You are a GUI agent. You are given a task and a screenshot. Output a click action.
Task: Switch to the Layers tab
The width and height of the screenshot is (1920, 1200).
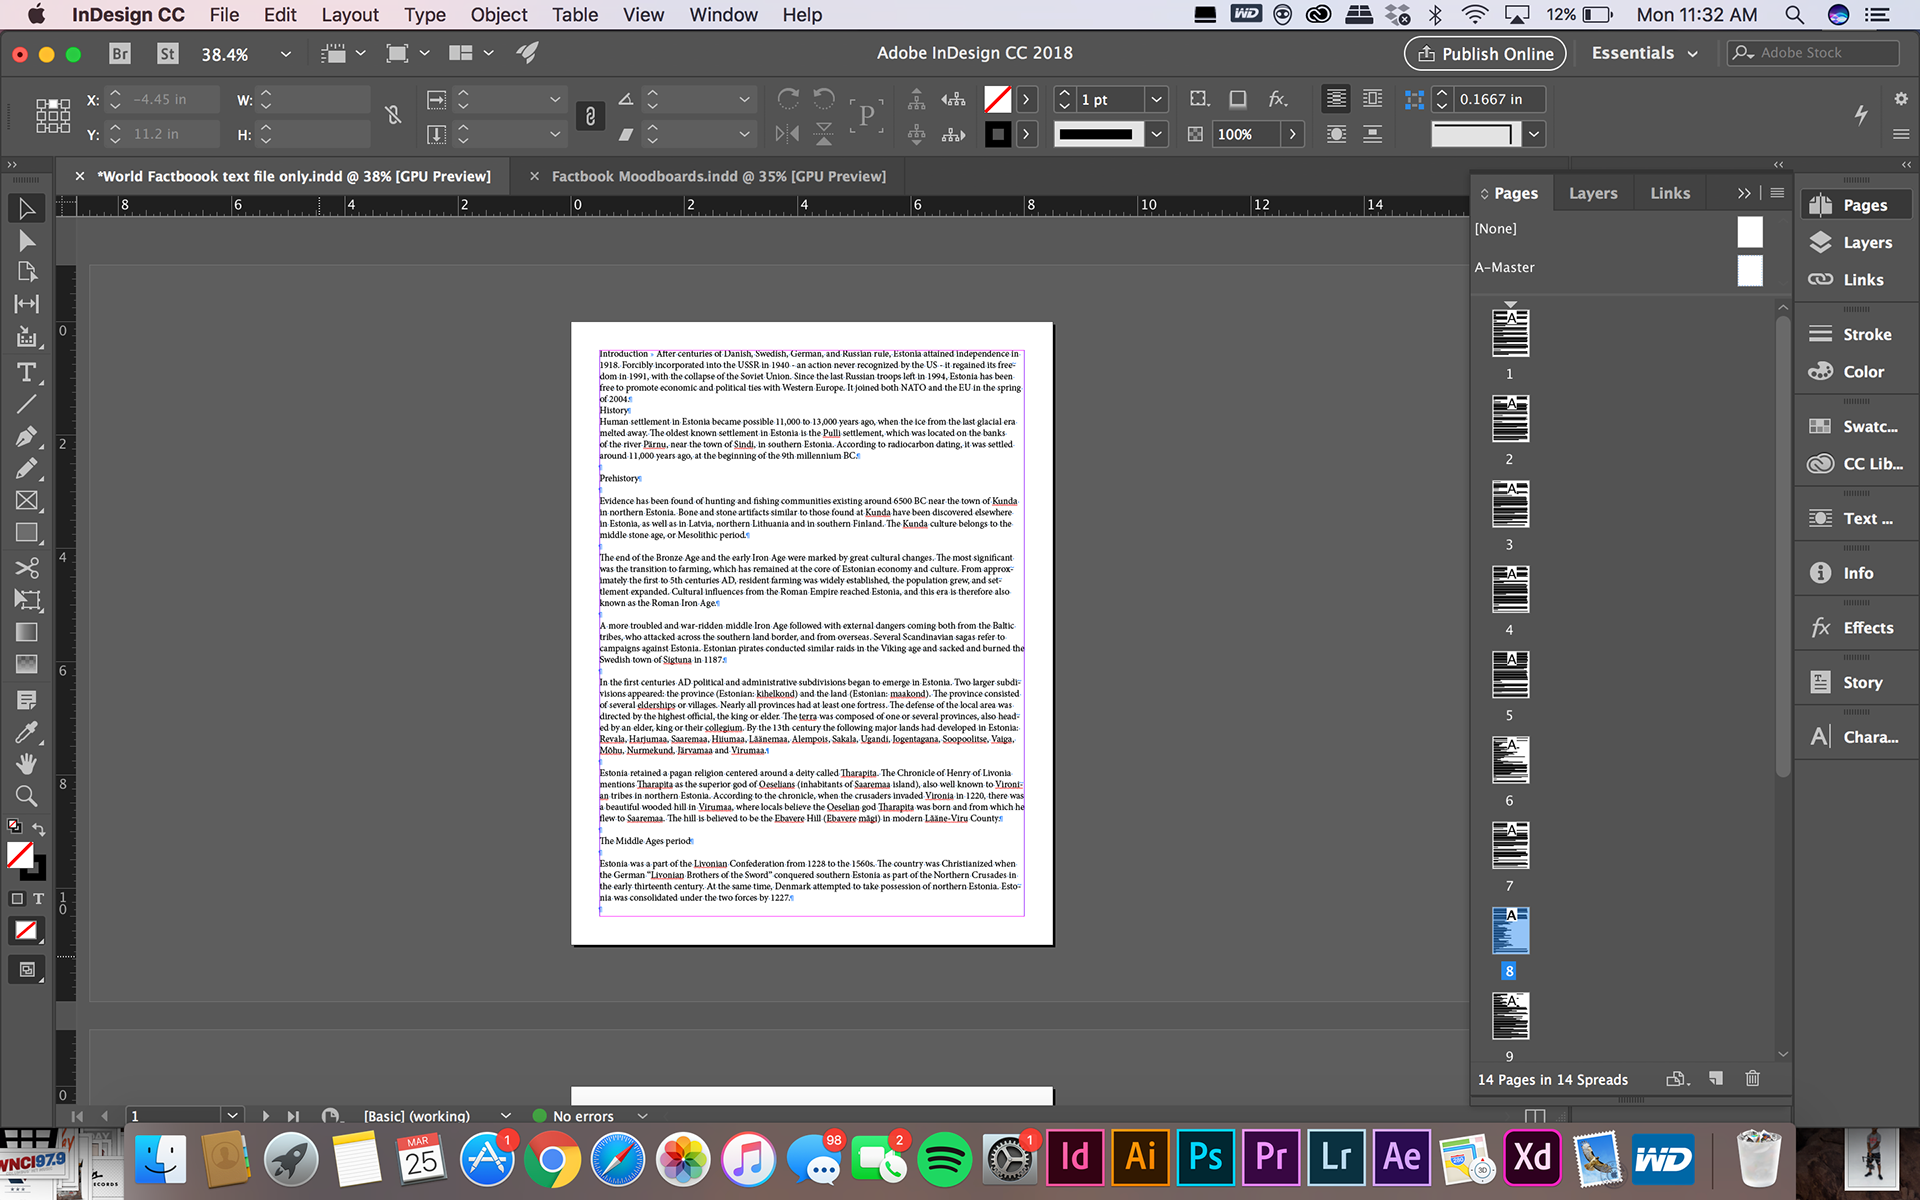pyautogui.click(x=1593, y=193)
